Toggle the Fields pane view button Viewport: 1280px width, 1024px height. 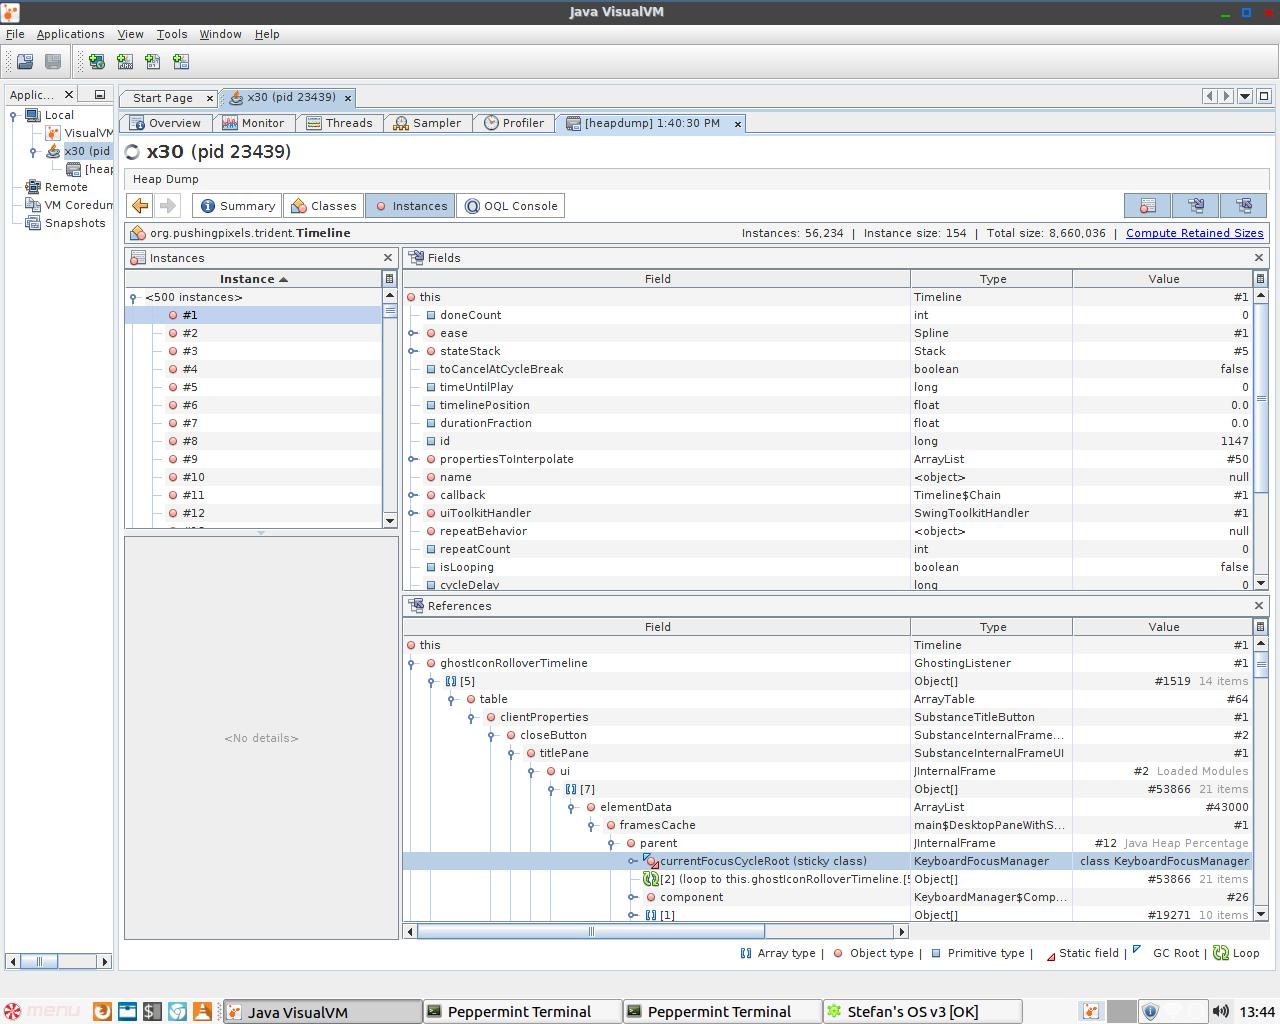click(x=1196, y=206)
